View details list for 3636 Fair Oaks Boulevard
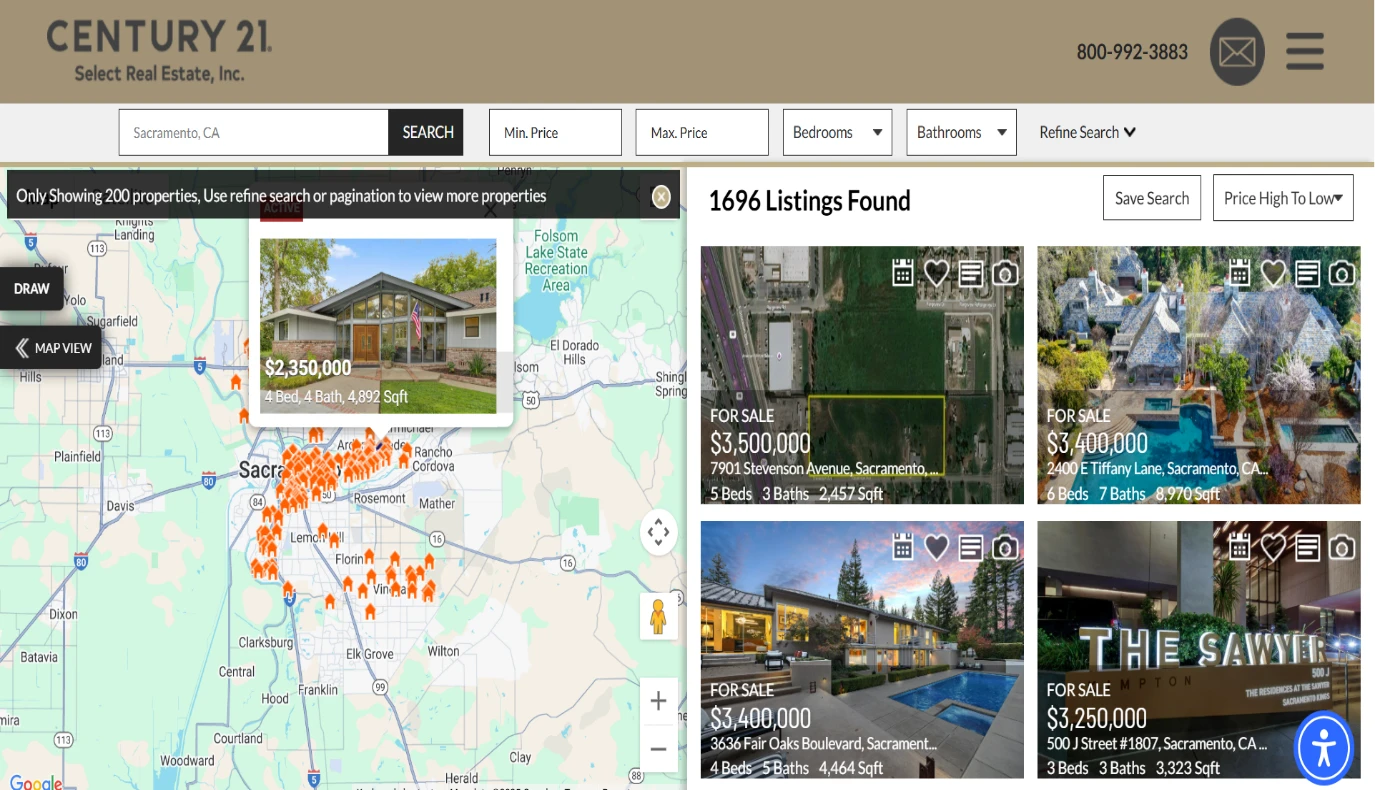The width and height of the screenshot is (1375, 790). coord(971,547)
